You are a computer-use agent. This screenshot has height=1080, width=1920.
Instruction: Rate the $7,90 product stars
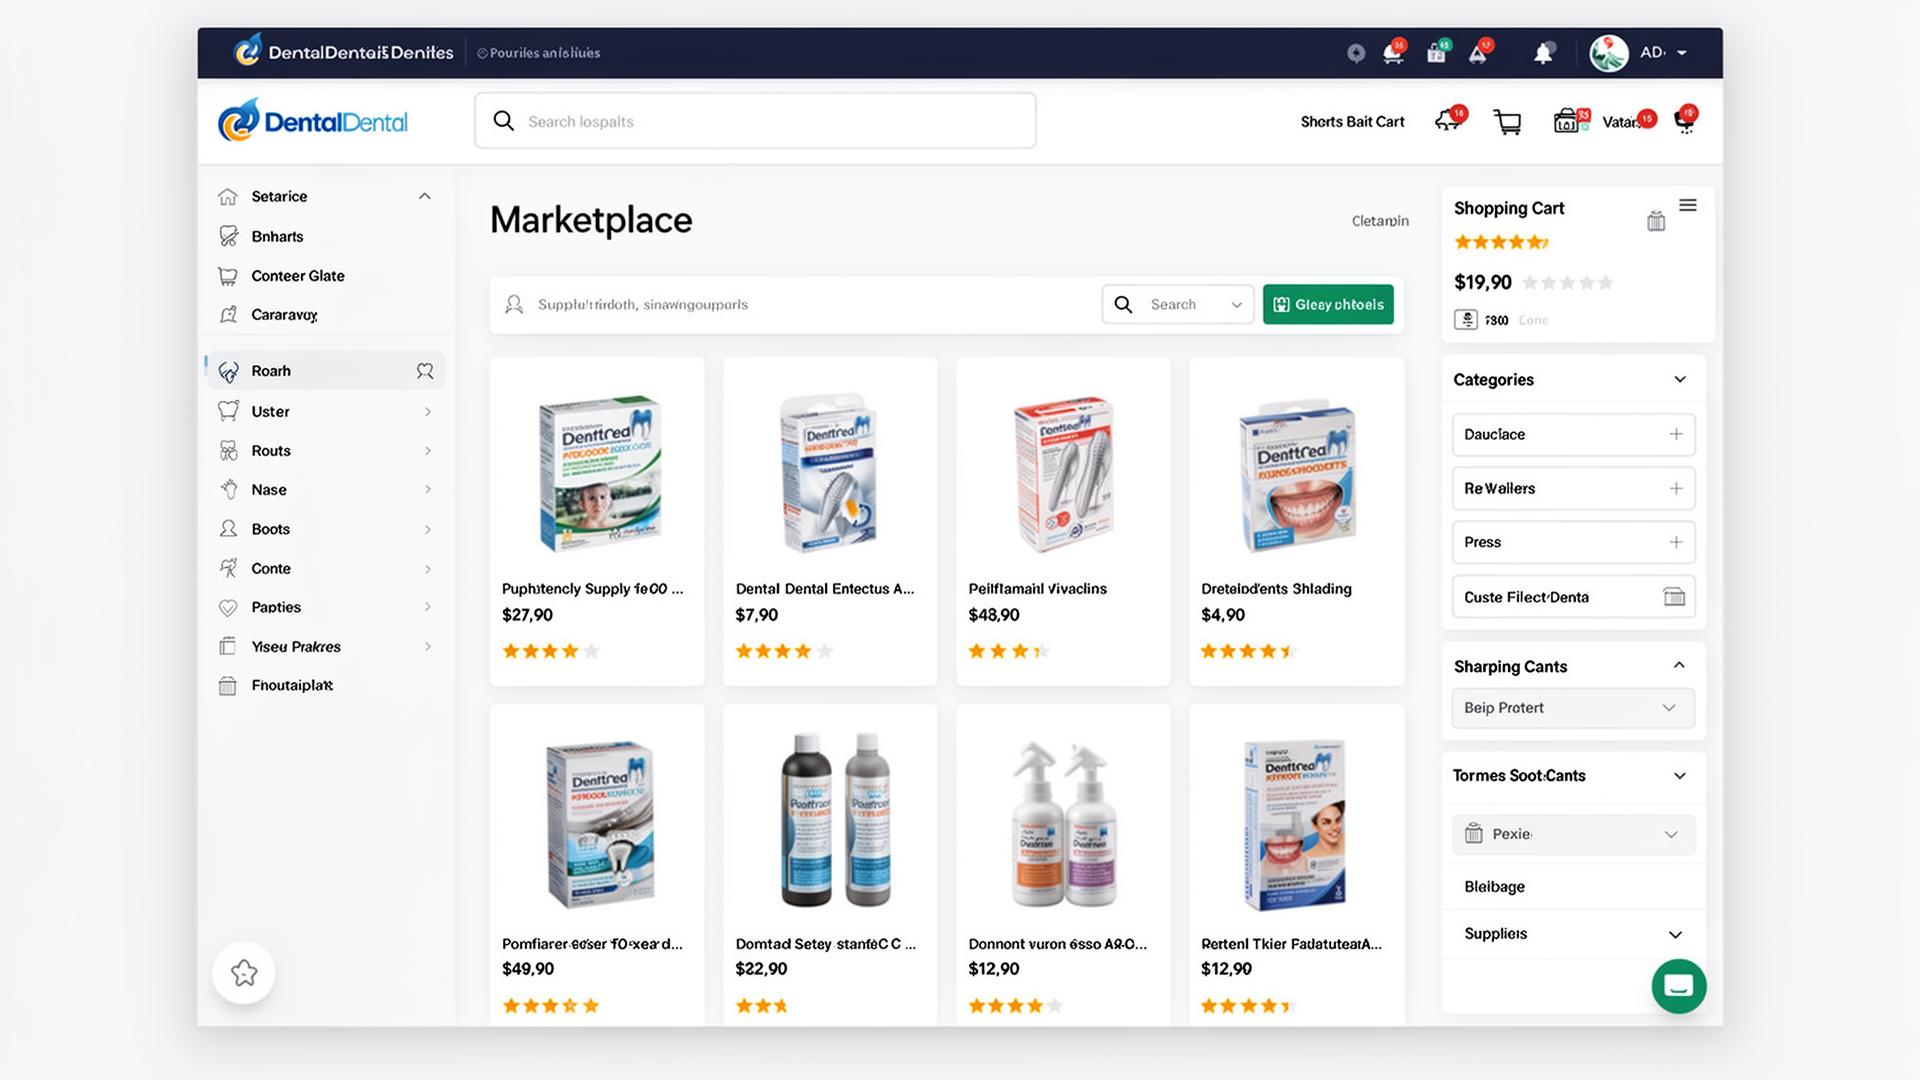(x=783, y=651)
